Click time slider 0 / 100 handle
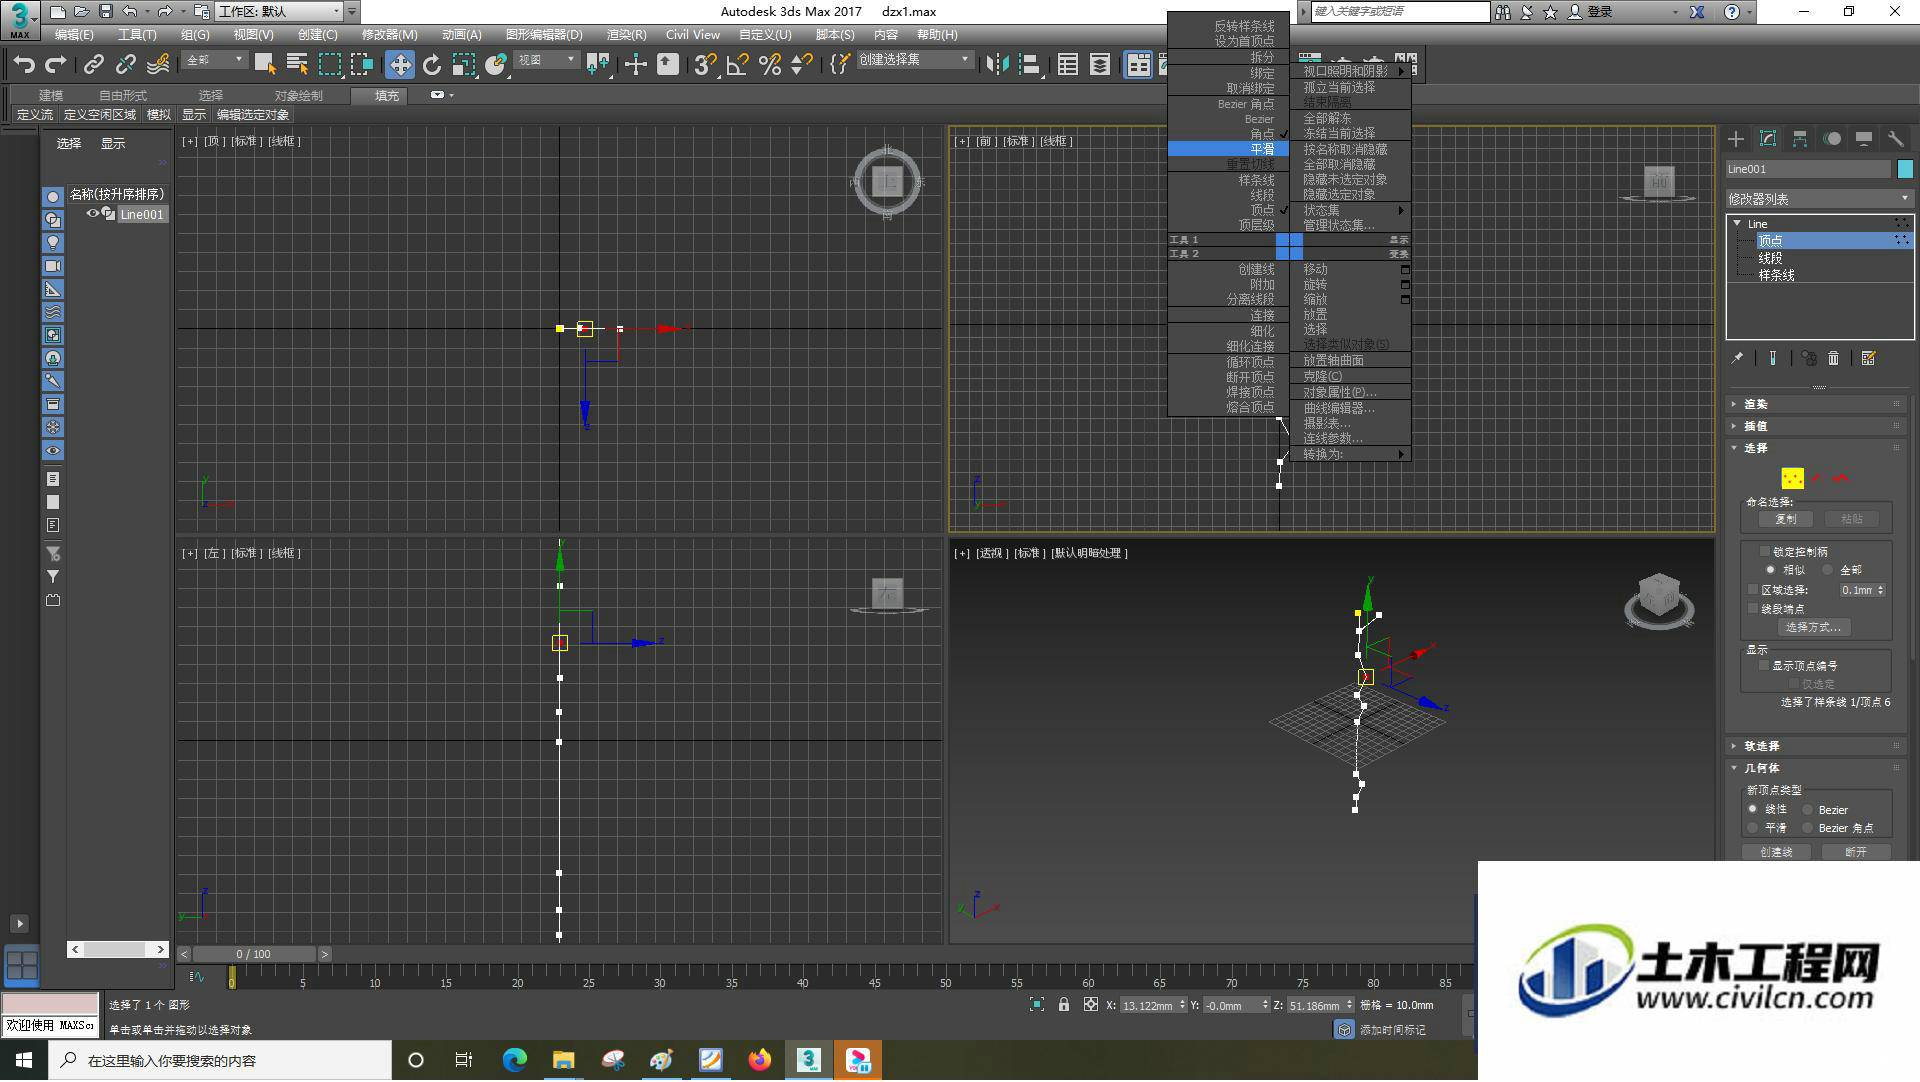 (x=254, y=955)
